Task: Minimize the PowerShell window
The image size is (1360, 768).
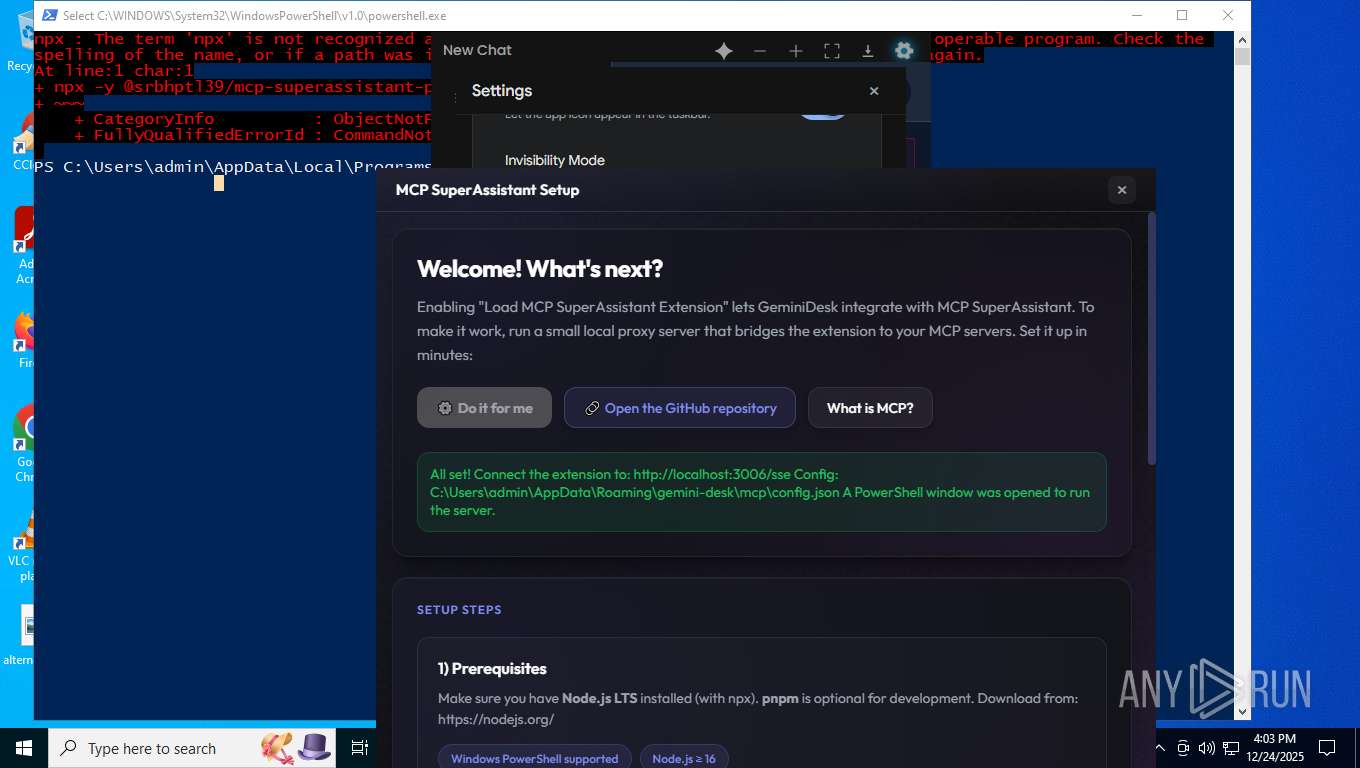Action: tap(1137, 15)
